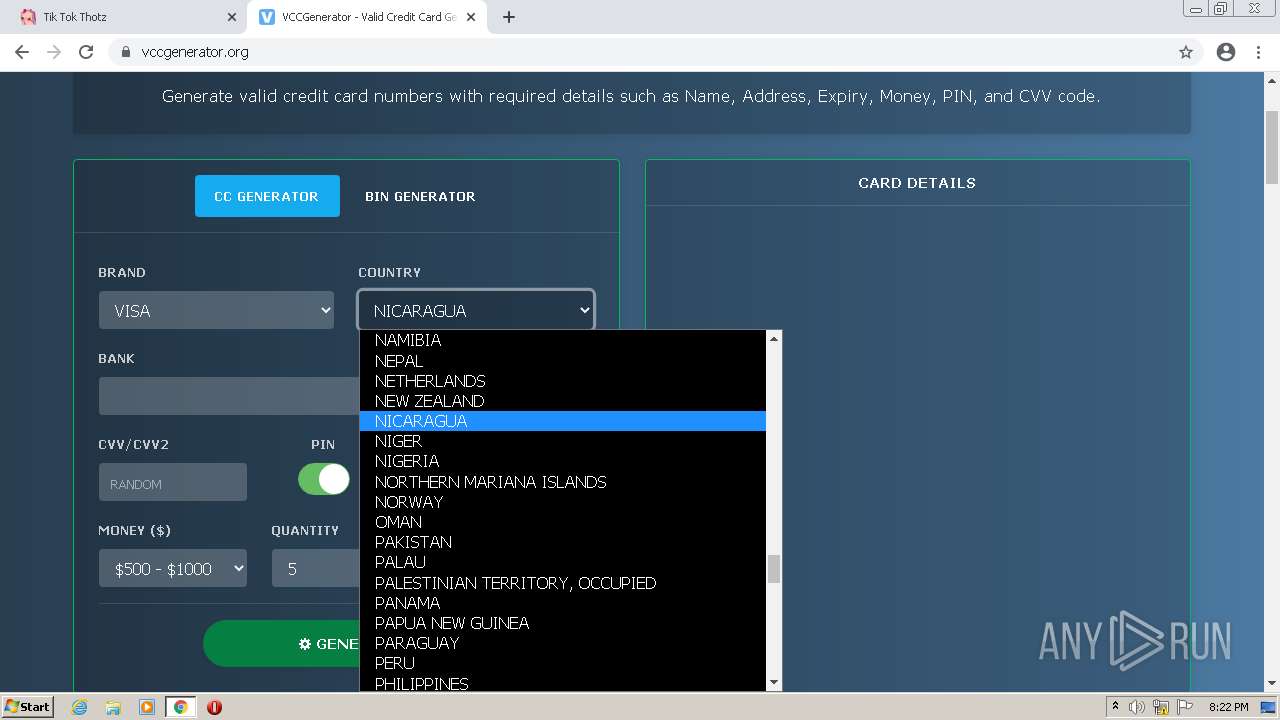Select NORTHERN MARIANA ISLANDS option
1280x720 pixels.
(563, 481)
